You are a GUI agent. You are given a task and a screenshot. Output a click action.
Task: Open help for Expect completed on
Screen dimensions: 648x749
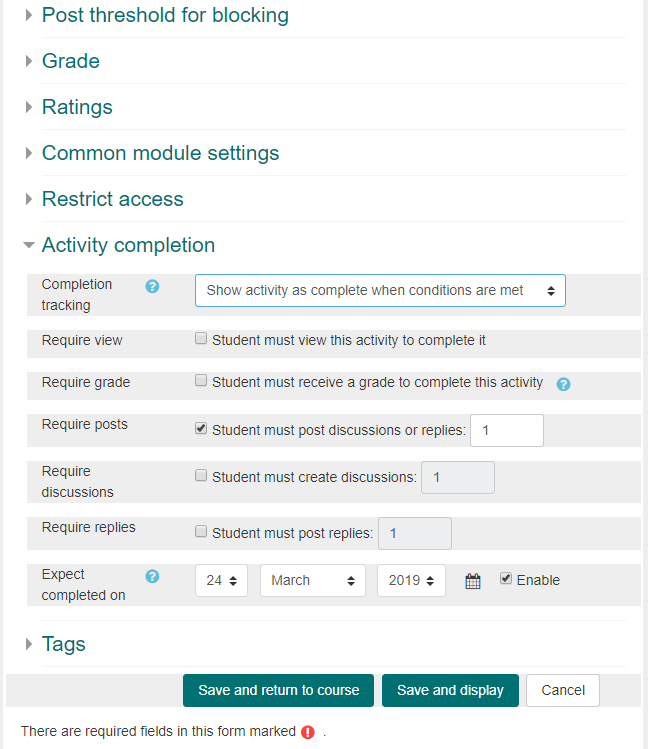(152, 577)
